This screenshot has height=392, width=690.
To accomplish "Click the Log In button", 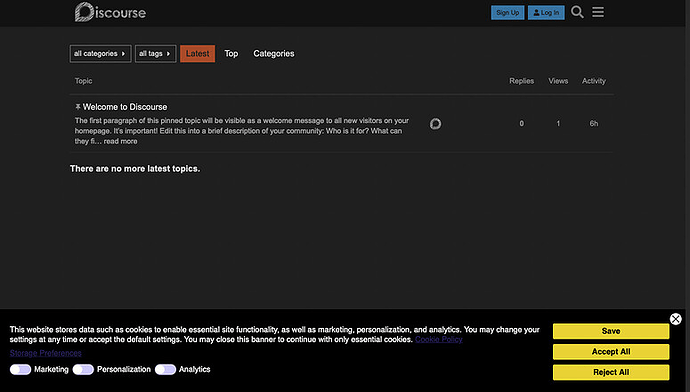I will 546,13.
